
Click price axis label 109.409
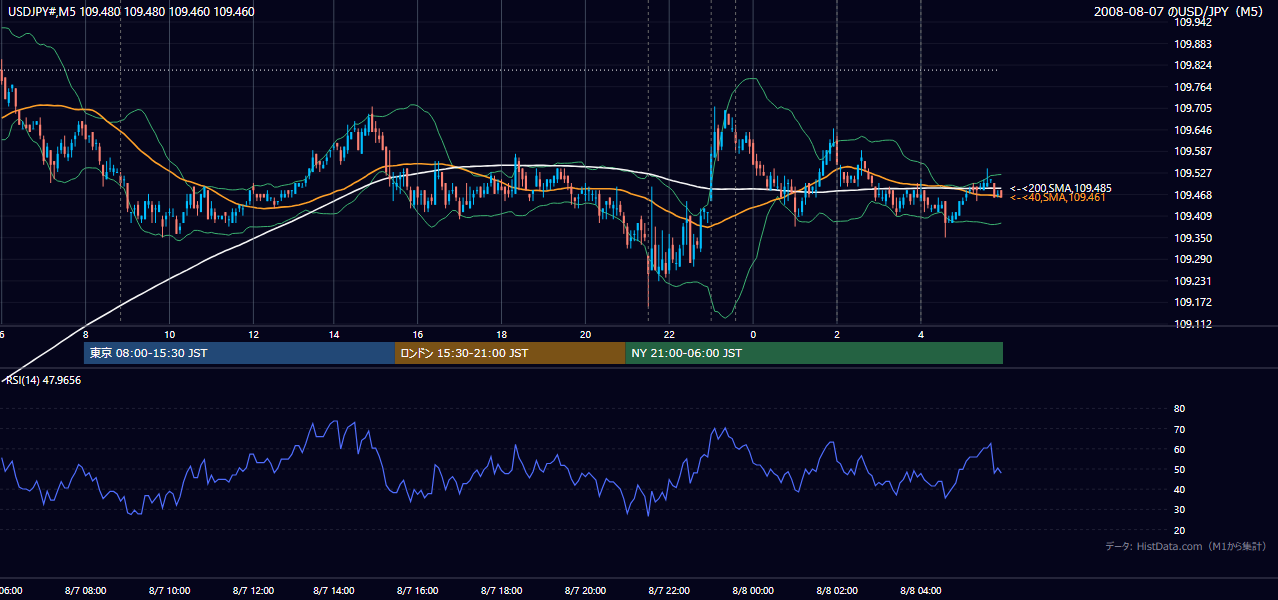coord(1194,216)
